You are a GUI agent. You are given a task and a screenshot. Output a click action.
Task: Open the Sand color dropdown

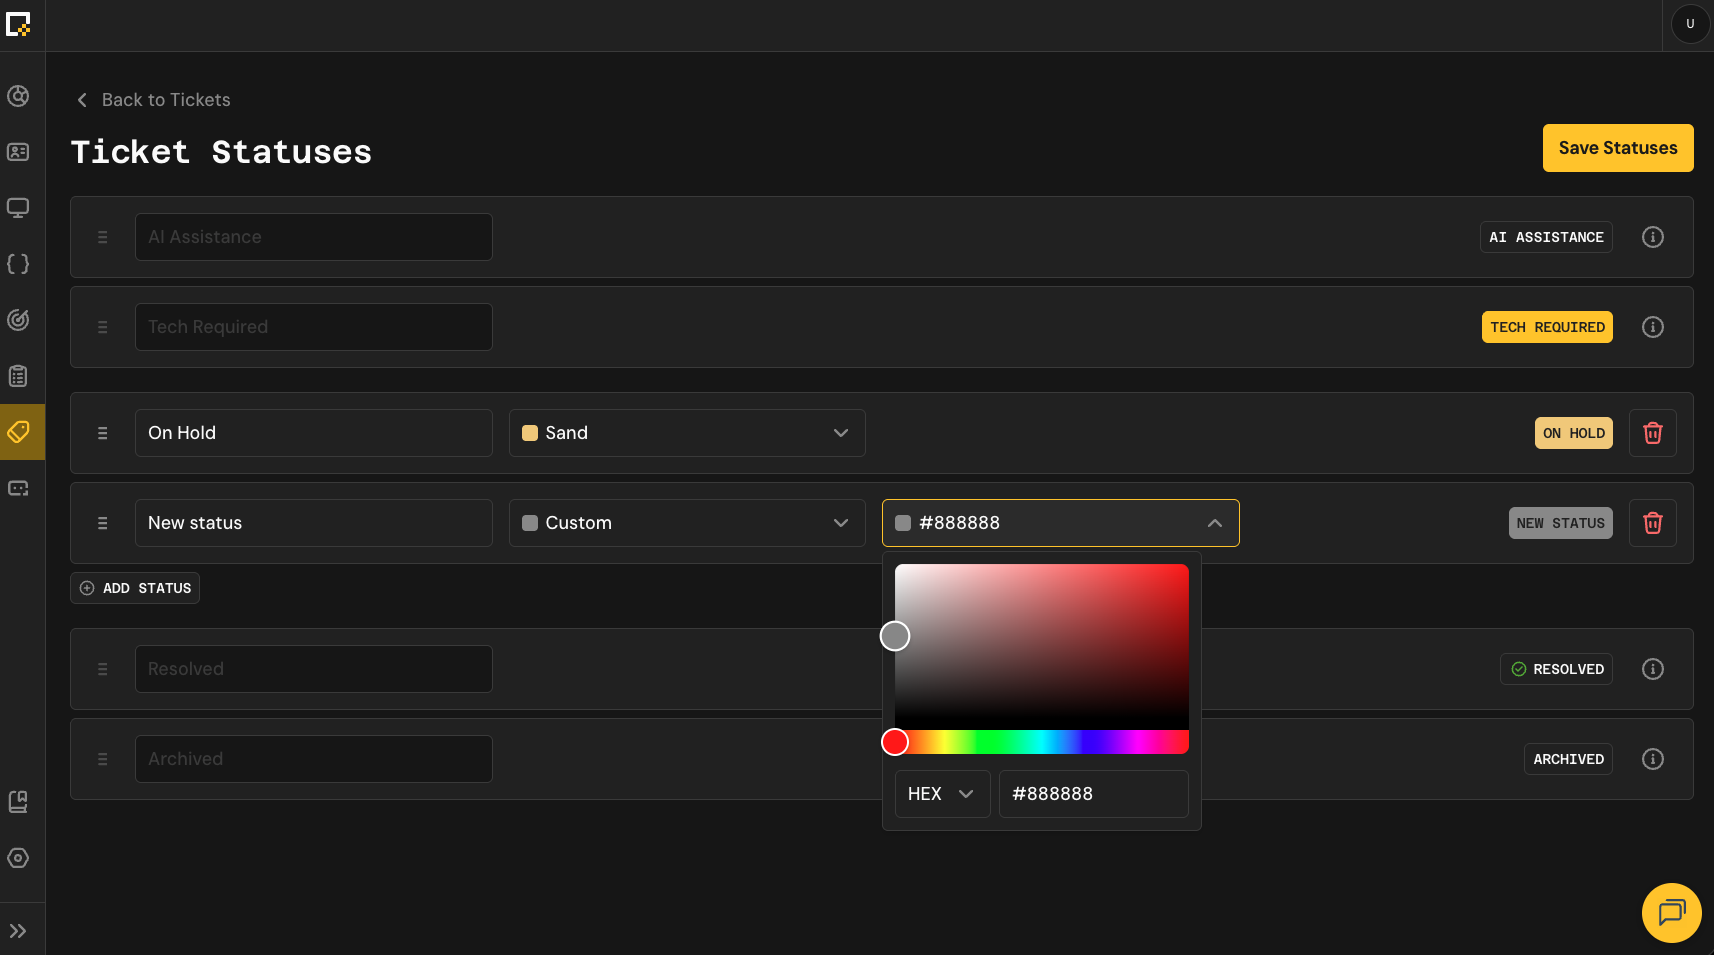click(687, 433)
